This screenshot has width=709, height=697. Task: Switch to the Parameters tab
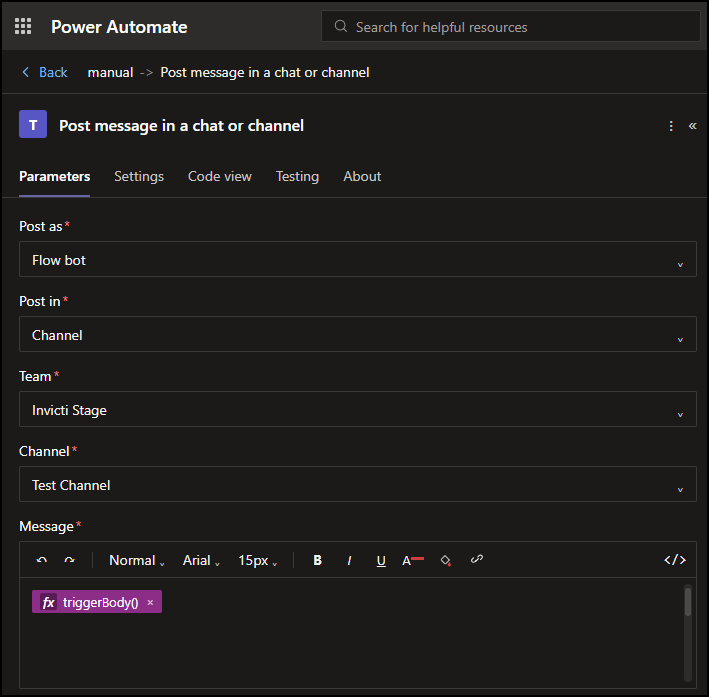[54, 176]
